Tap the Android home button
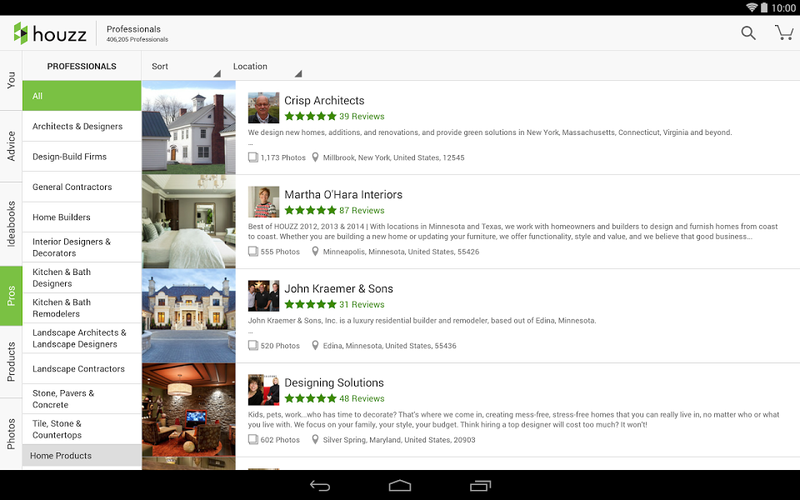 [x=399, y=485]
